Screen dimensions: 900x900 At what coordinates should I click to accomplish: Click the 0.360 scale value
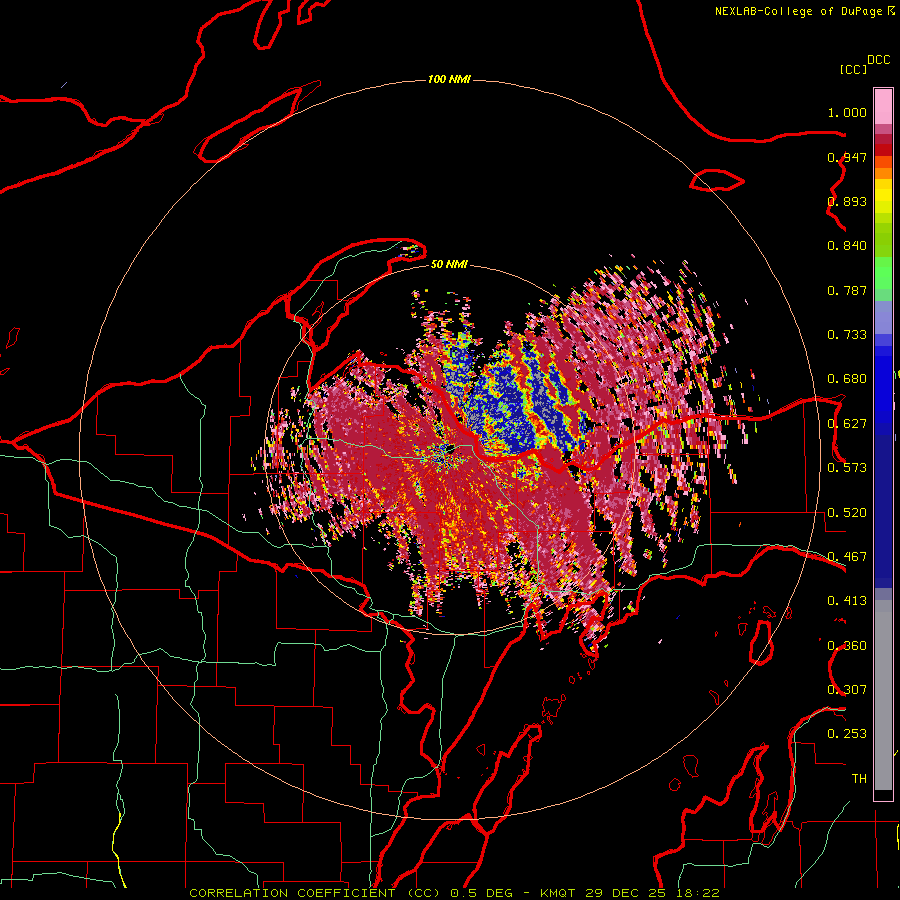click(847, 646)
